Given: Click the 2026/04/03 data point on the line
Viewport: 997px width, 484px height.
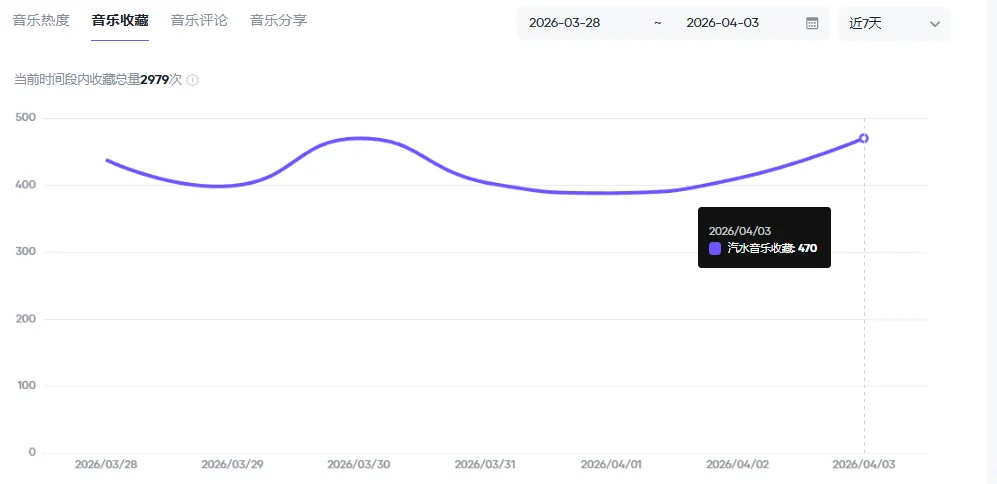Looking at the screenshot, I should [x=863, y=138].
